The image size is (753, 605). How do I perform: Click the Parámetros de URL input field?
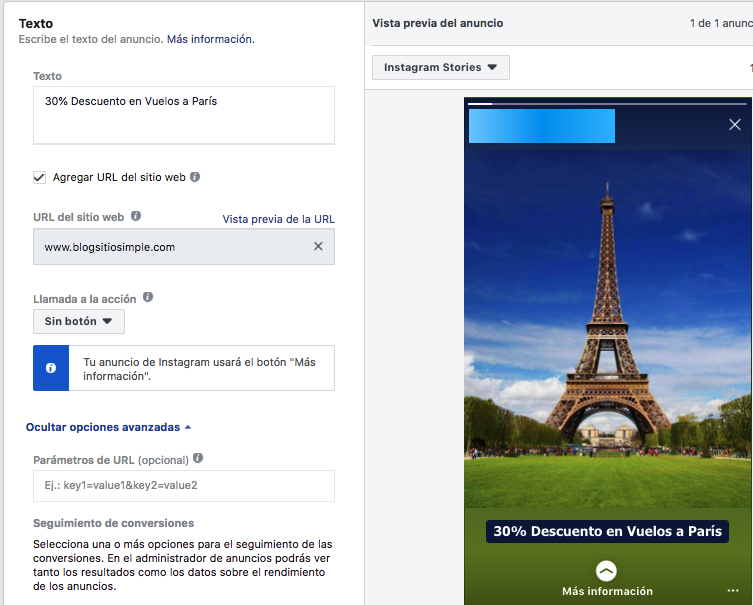184,486
